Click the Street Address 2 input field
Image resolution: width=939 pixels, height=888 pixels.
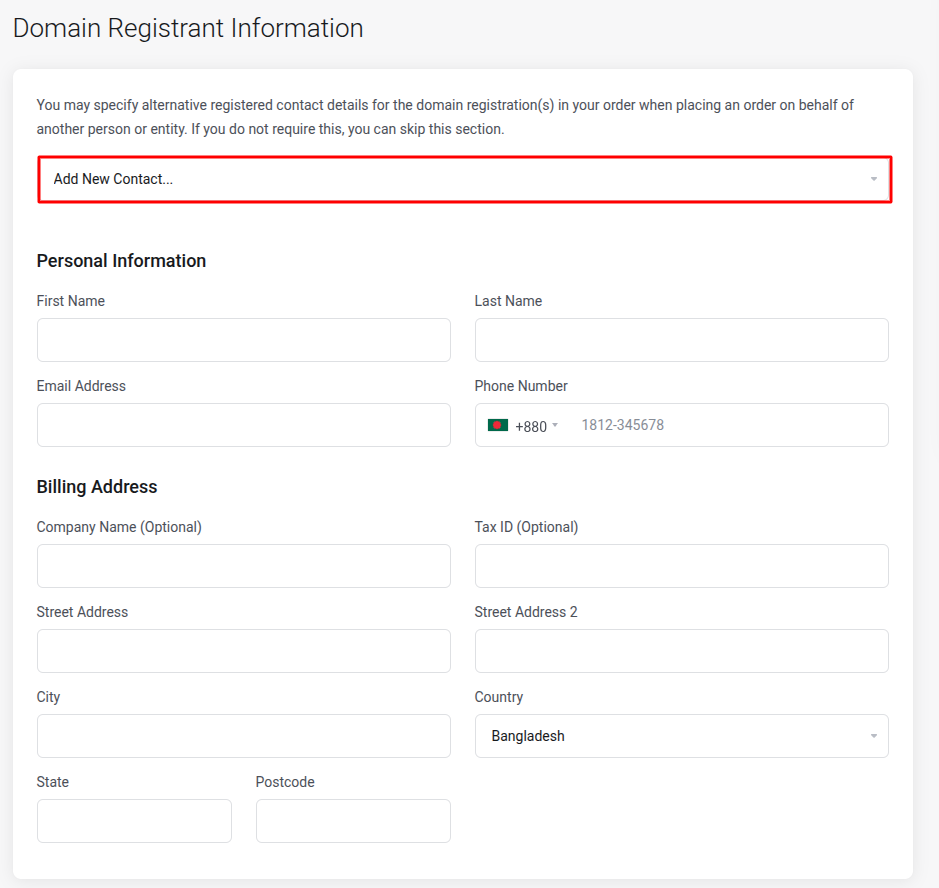681,651
